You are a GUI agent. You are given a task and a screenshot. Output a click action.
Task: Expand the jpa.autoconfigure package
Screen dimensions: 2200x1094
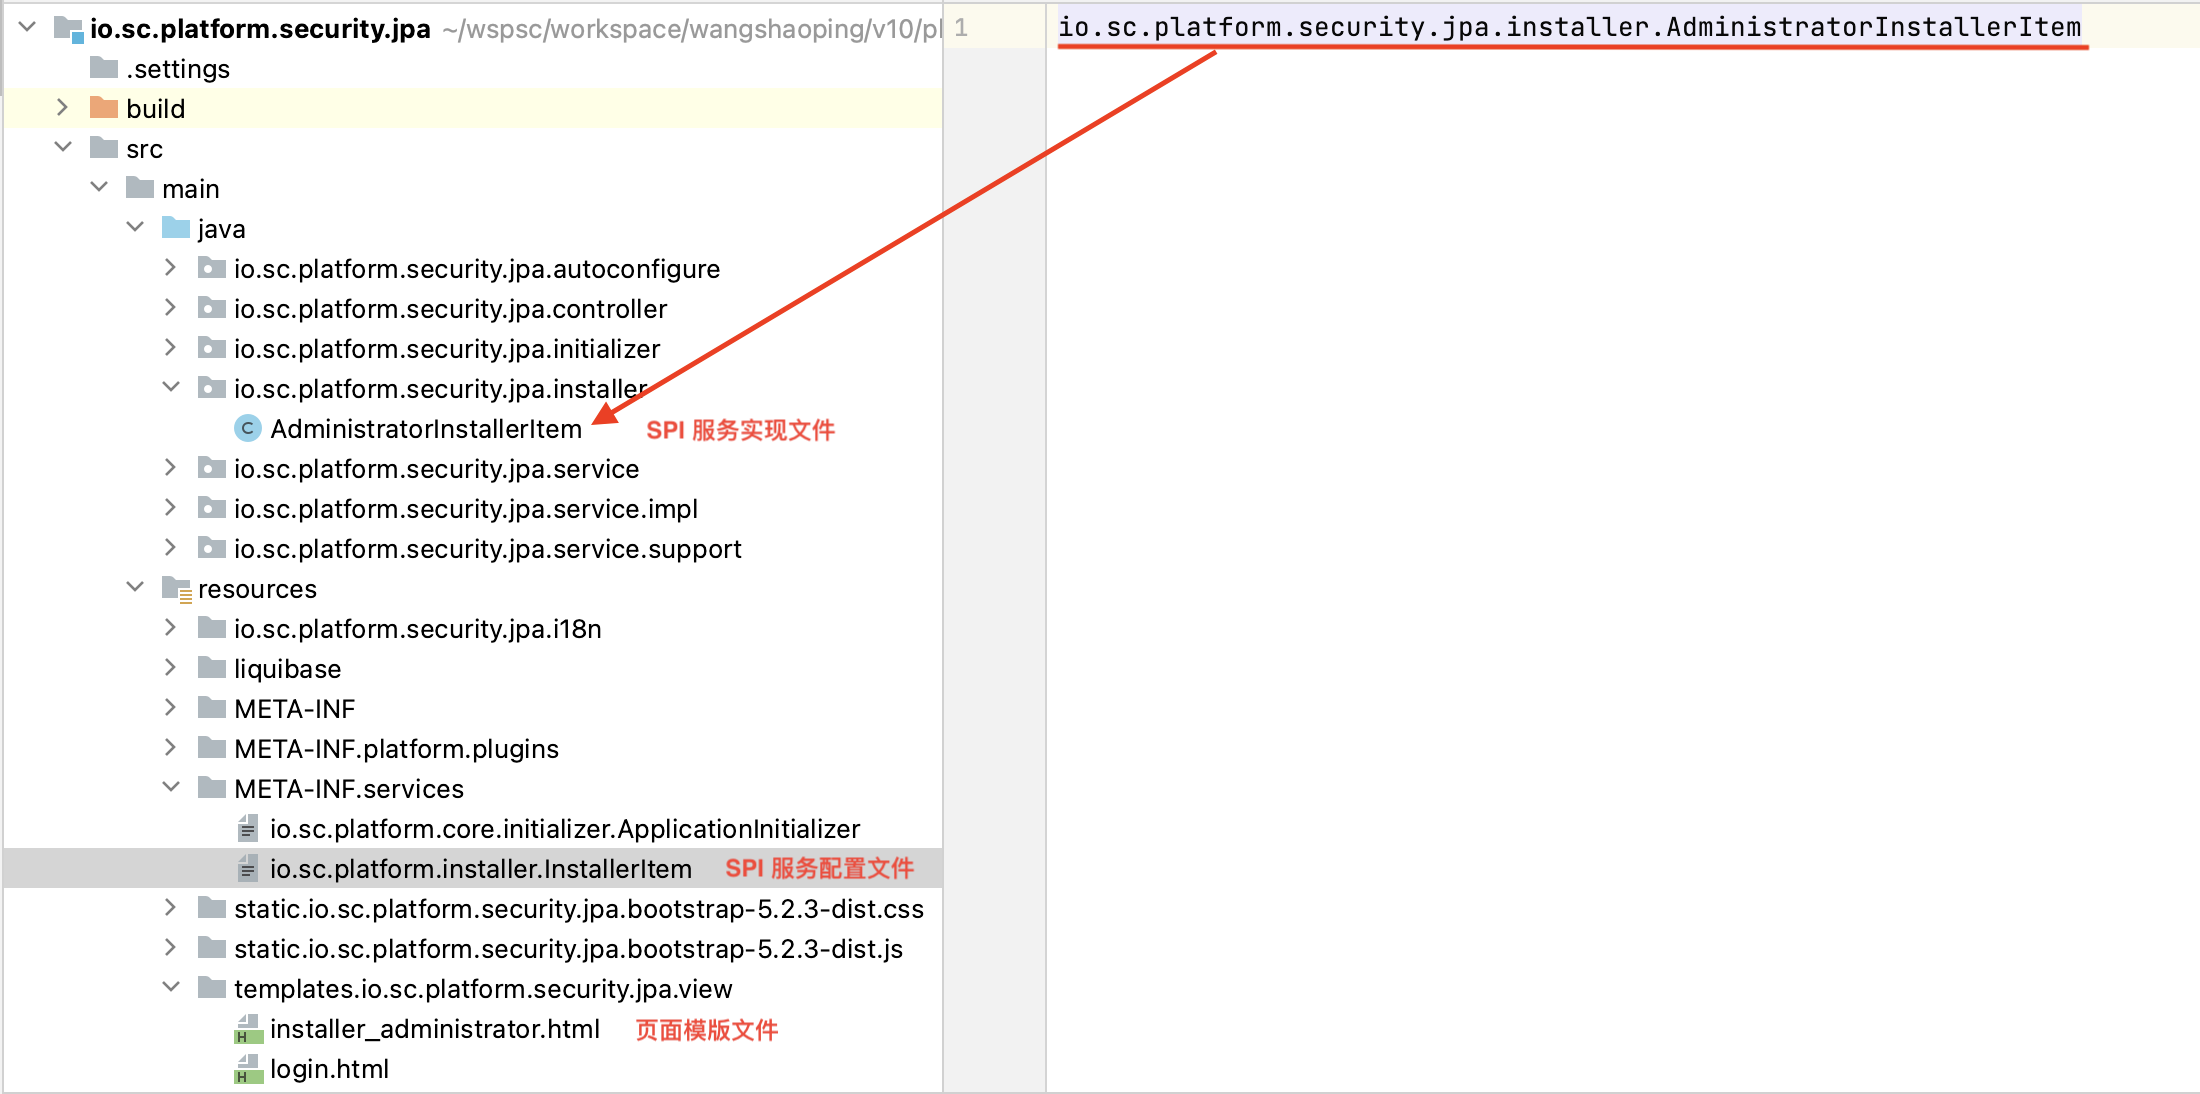point(170,267)
